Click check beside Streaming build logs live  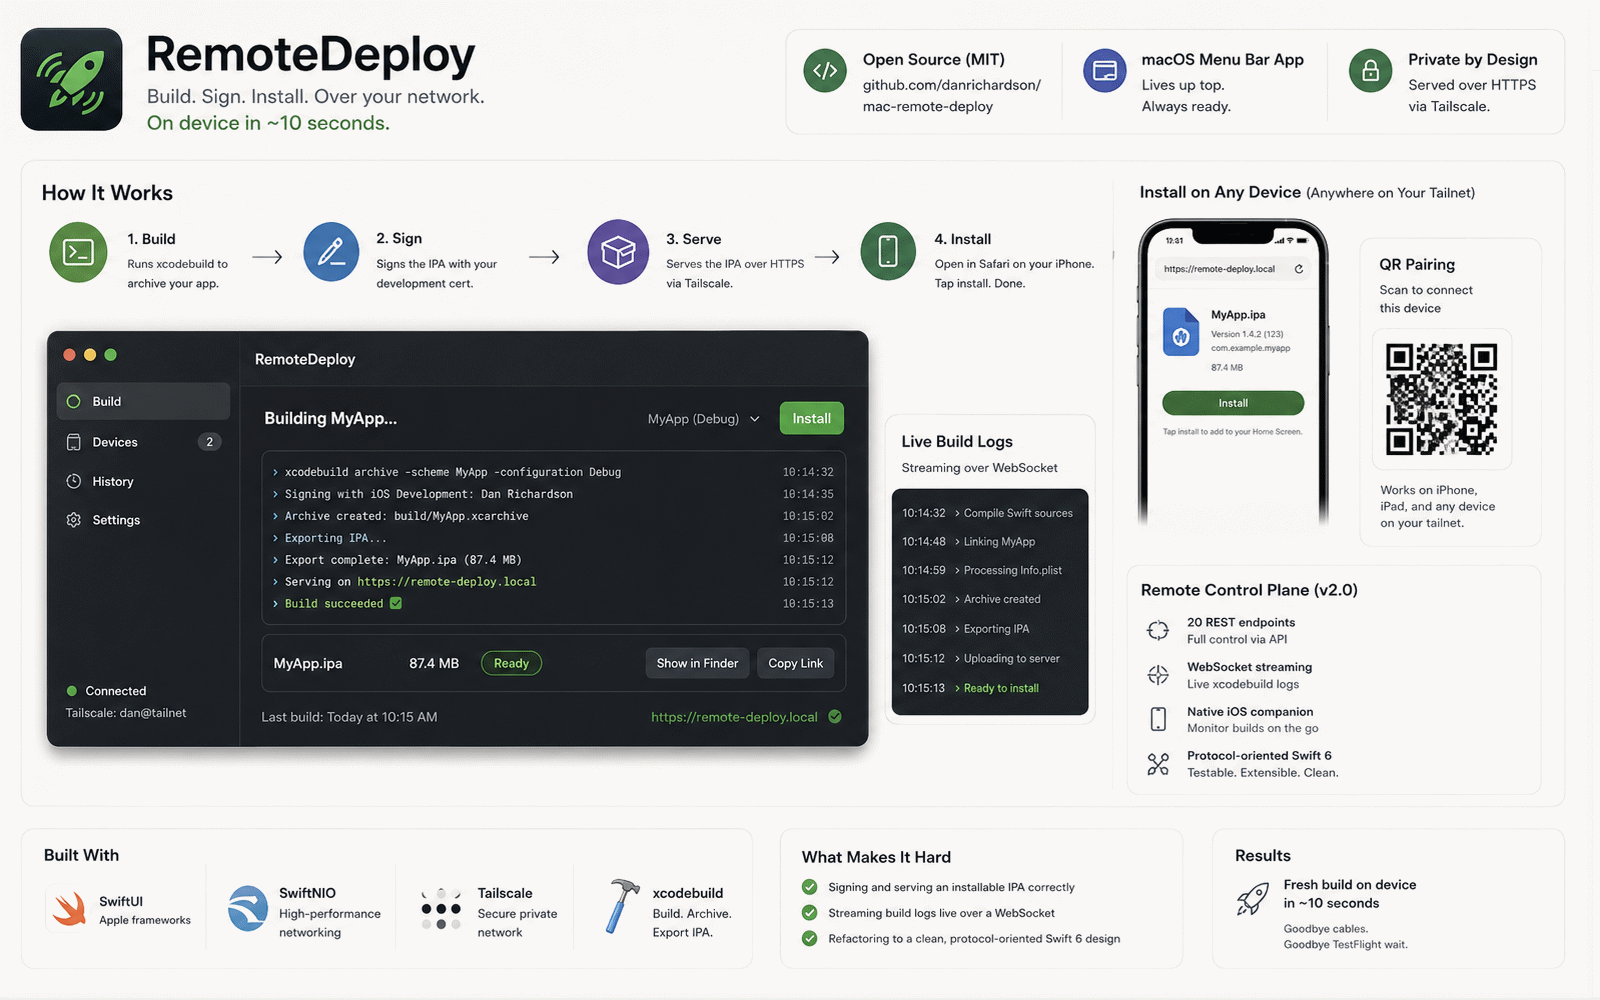[810, 913]
